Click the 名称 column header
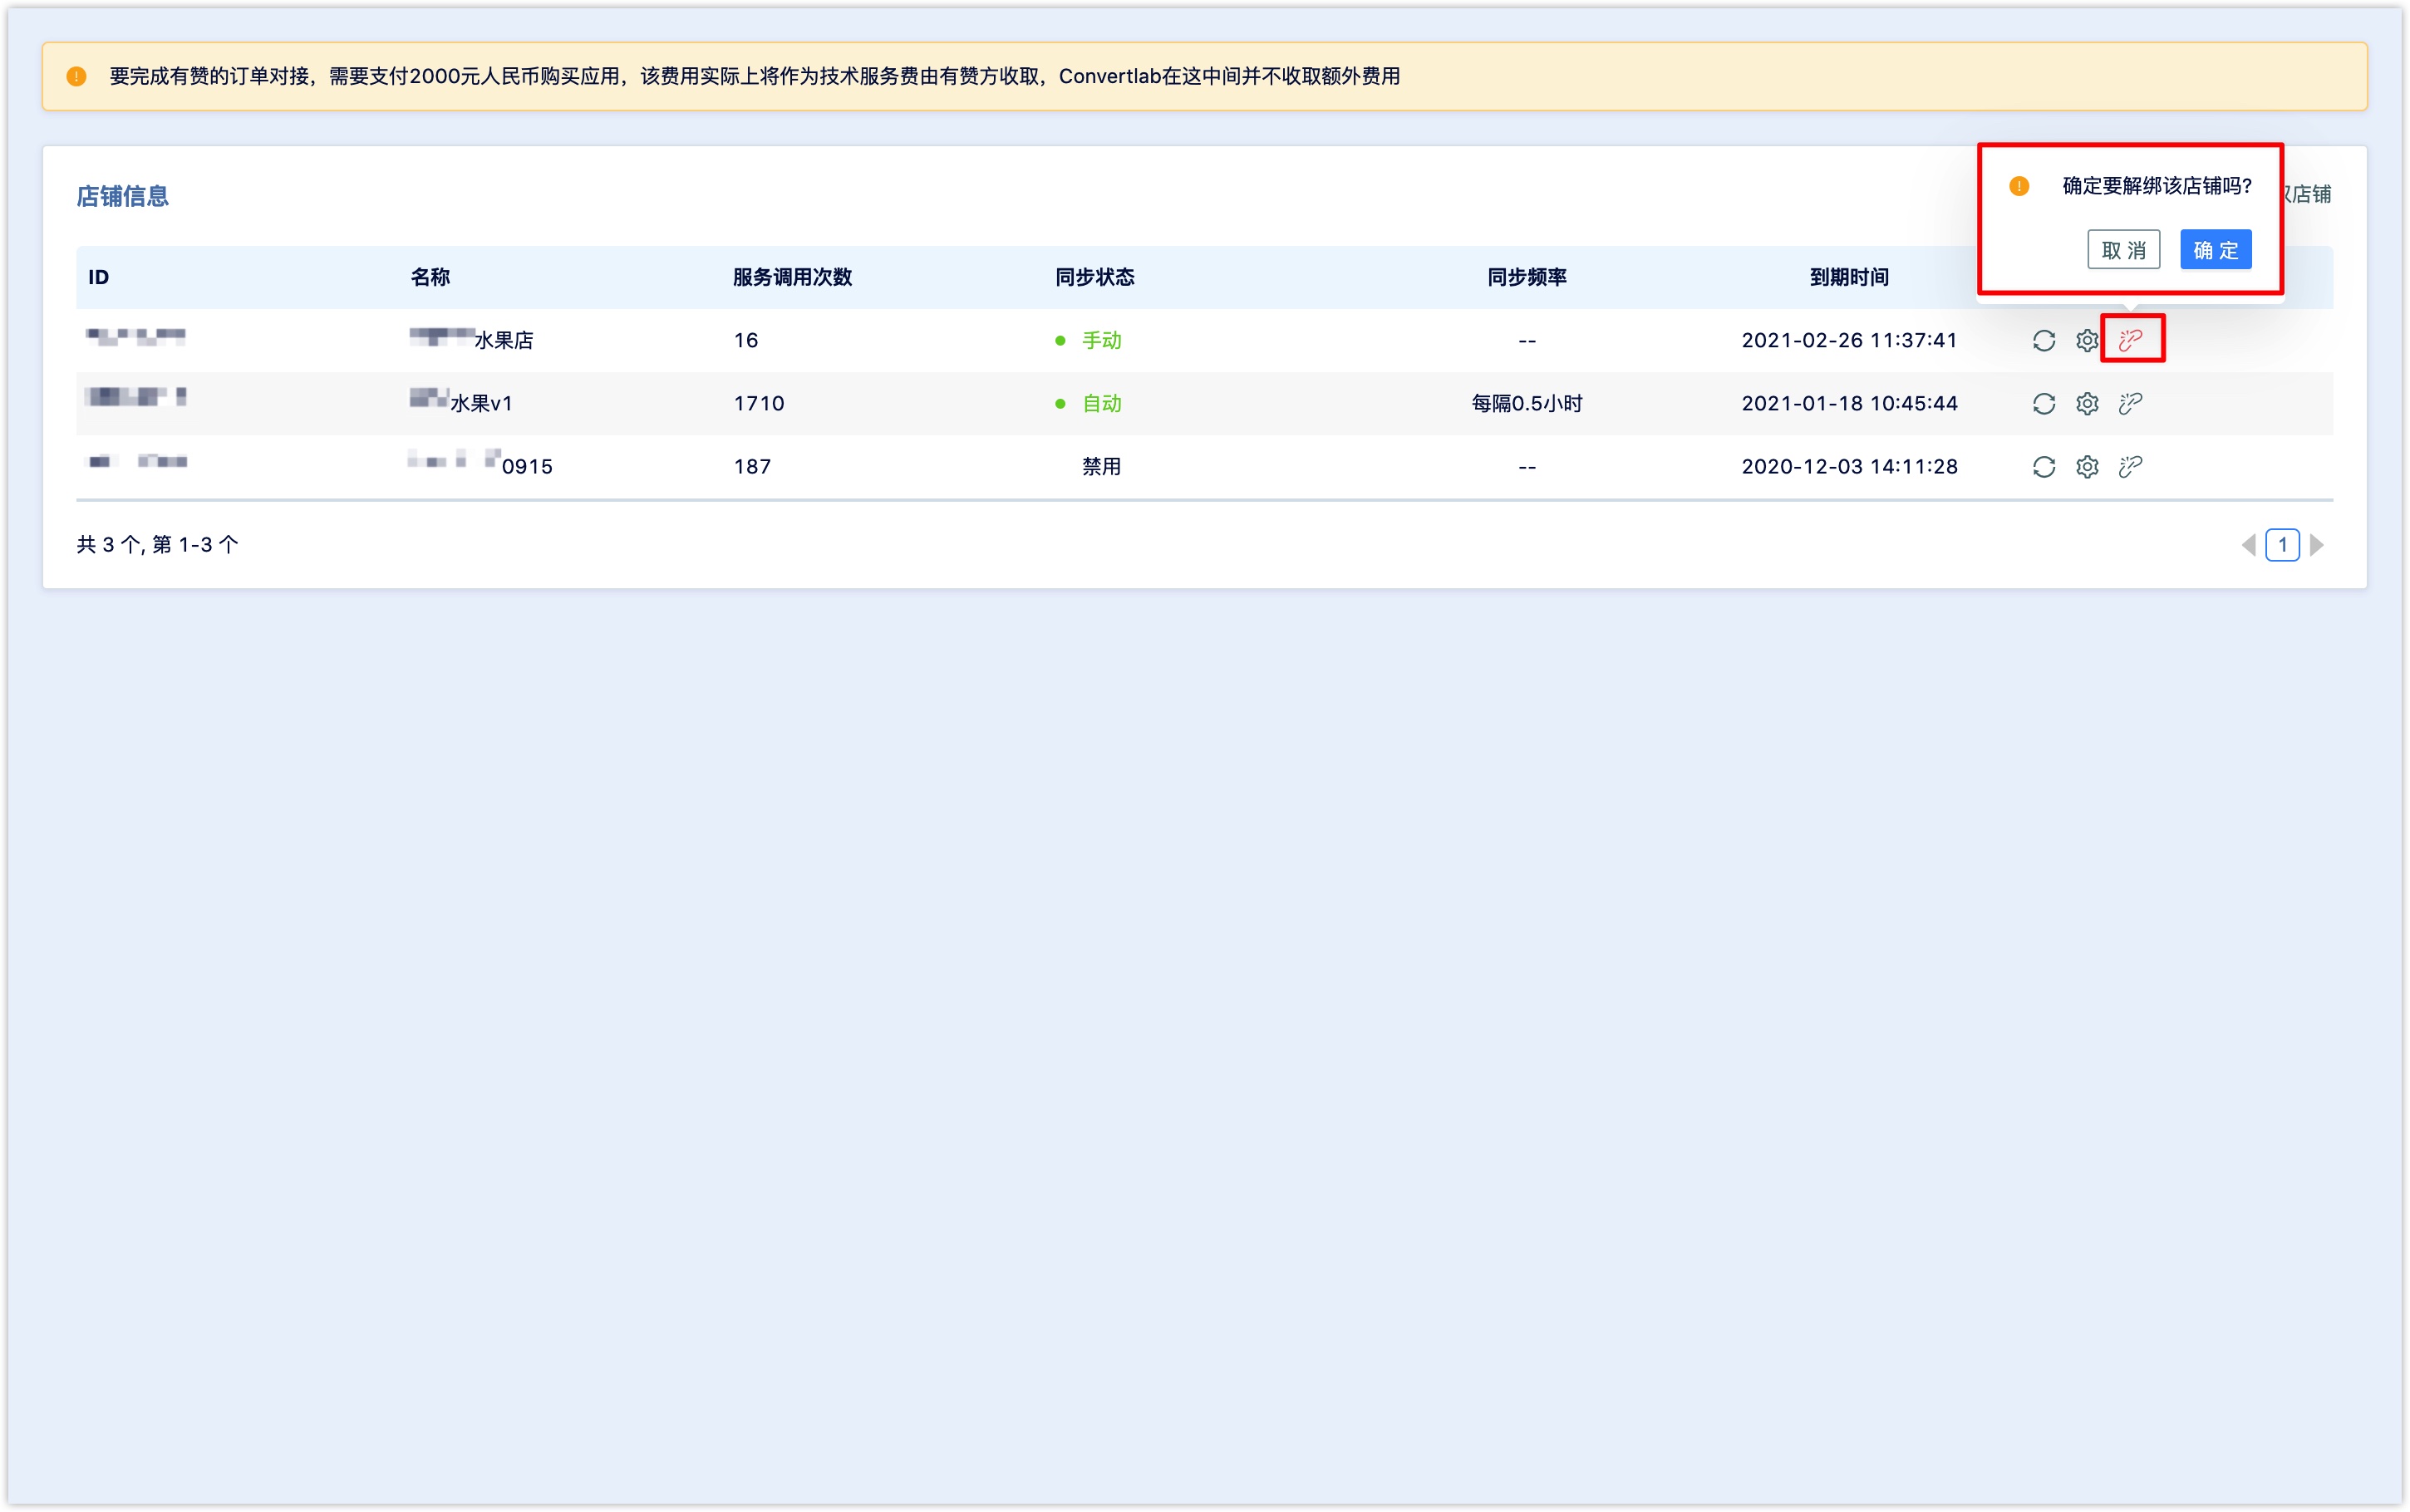 tap(430, 278)
